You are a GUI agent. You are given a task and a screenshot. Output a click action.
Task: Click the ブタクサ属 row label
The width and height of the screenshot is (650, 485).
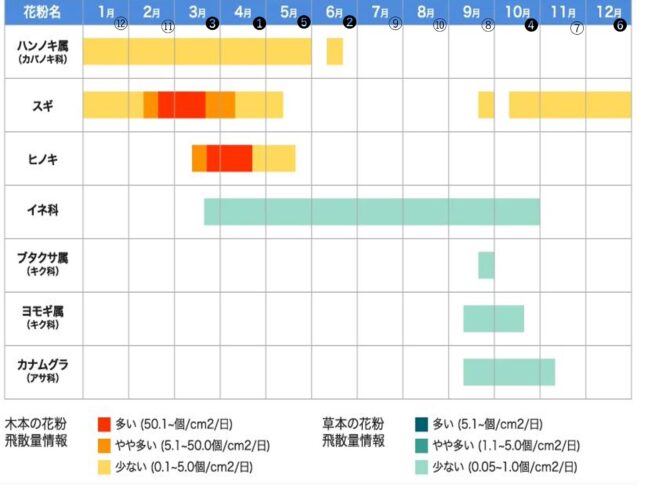[42, 264]
